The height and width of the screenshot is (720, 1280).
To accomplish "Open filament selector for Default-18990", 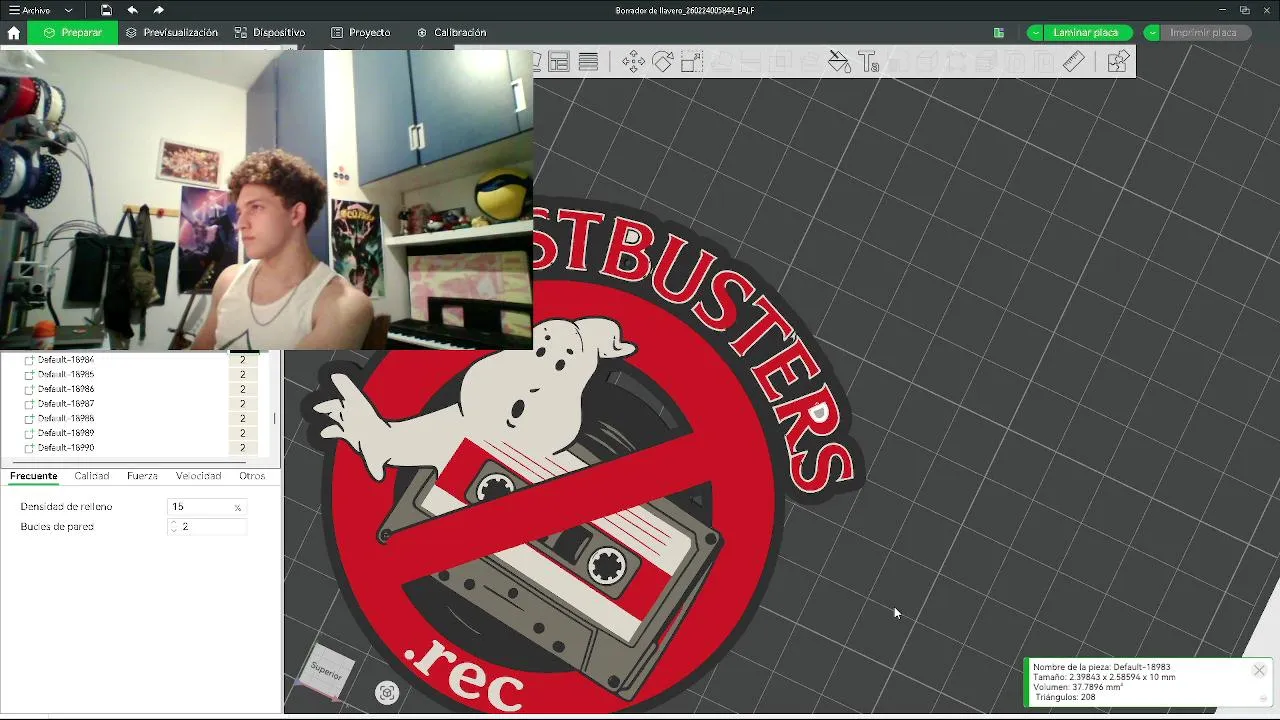I will [242, 448].
